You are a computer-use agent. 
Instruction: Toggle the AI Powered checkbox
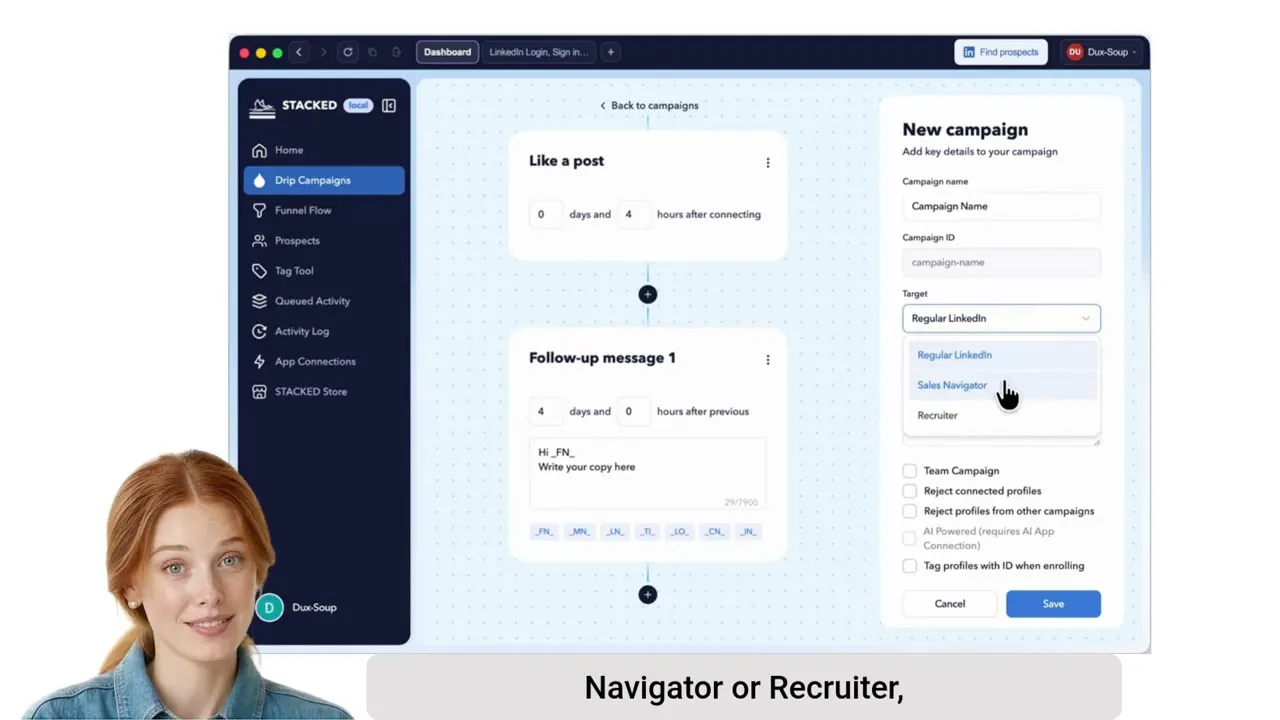pos(909,538)
